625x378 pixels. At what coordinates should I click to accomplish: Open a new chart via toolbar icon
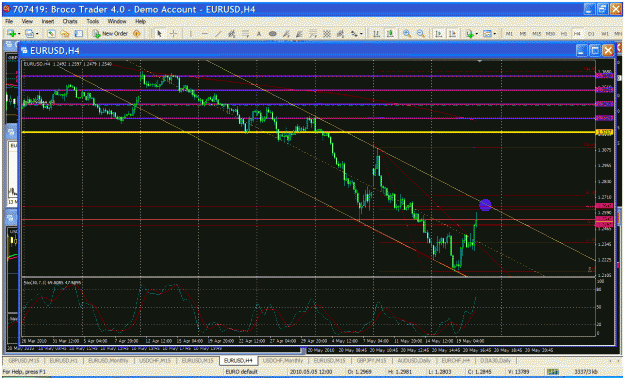tap(11, 34)
